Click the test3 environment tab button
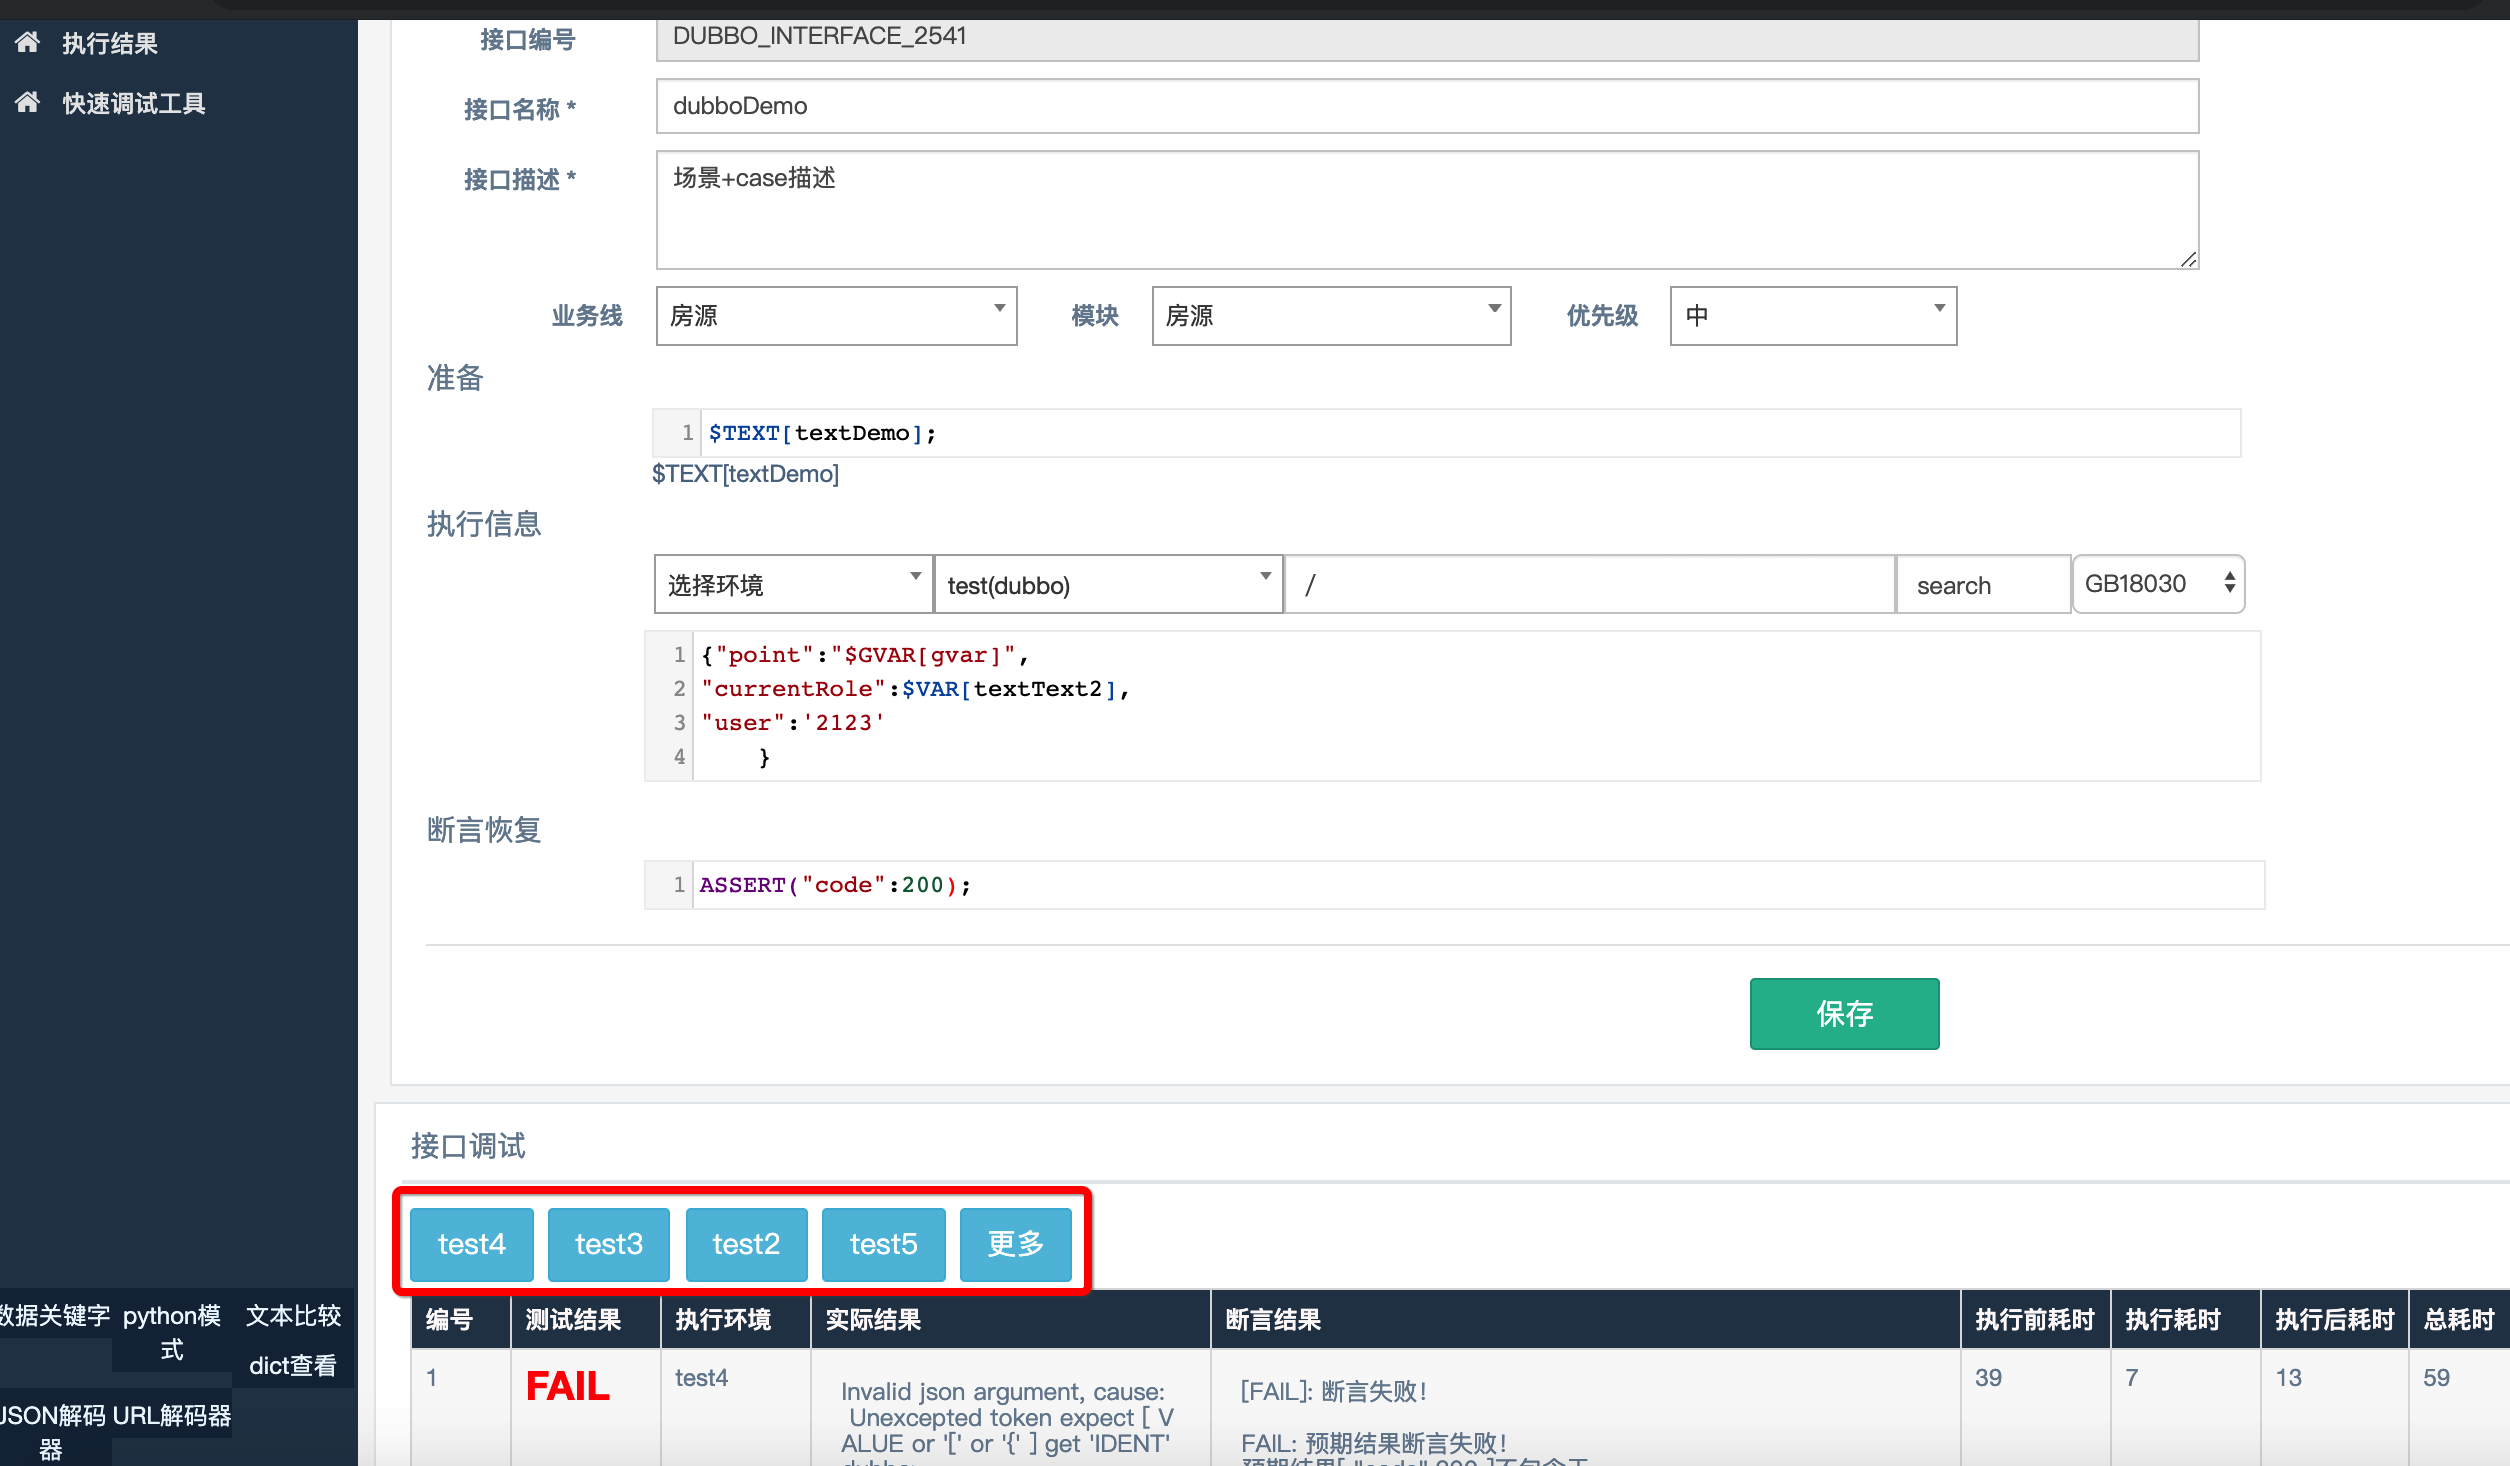Viewport: 2510px width, 1466px height. coord(609,1243)
